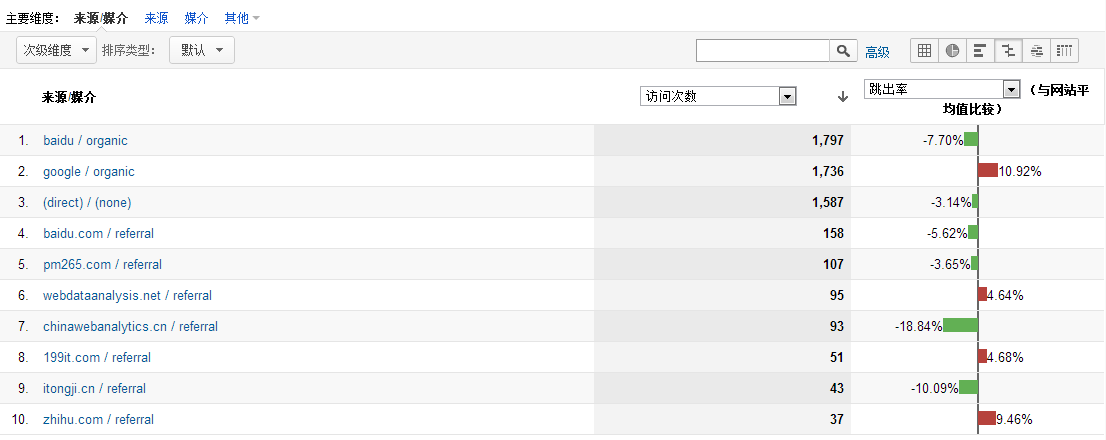The image size is (1106, 440).
Task: Switch primary dimension to 媒介
Action: (196, 18)
